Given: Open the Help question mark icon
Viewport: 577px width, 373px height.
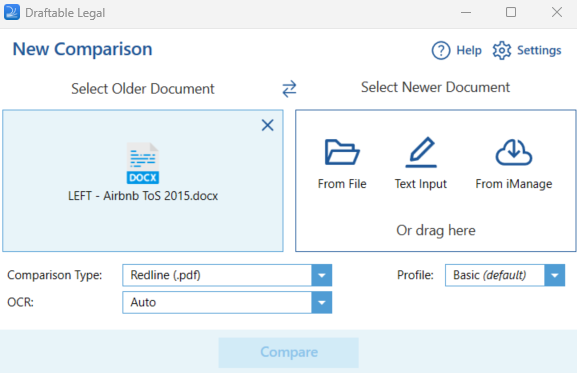Looking at the screenshot, I should (x=441, y=50).
